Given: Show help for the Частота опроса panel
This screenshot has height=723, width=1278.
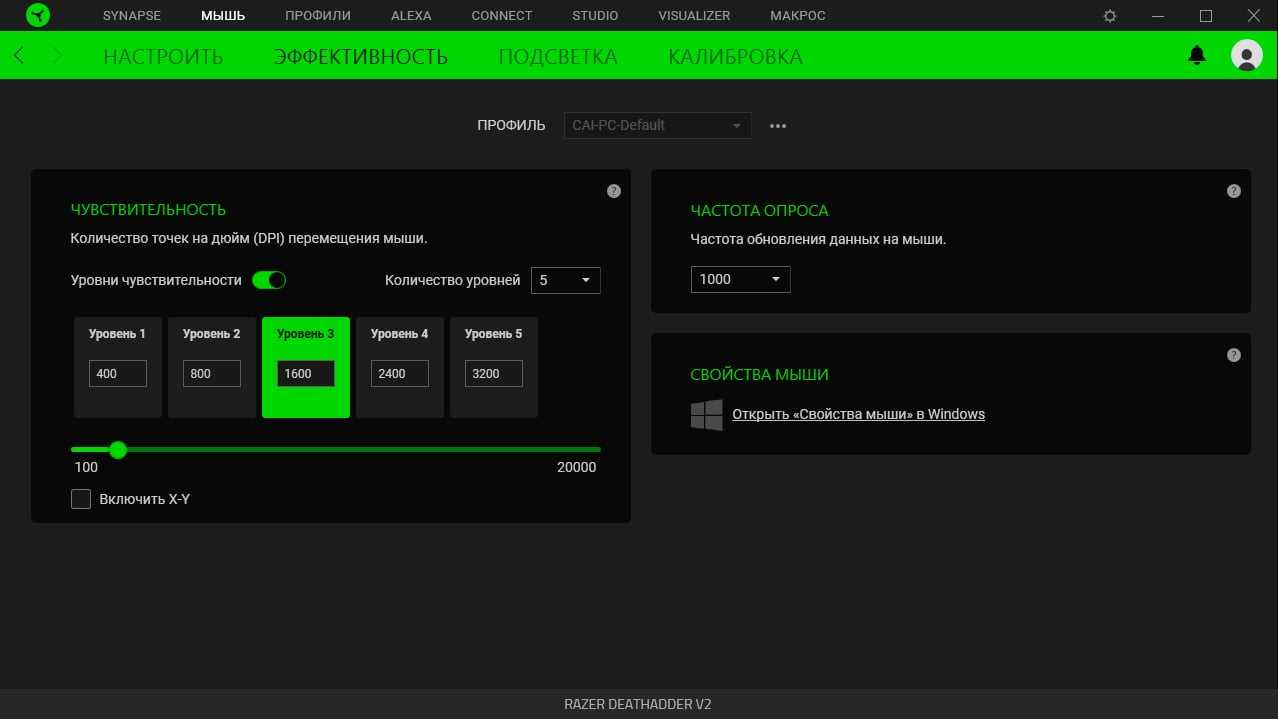Looking at the screenshot, I should coord(1234,191).
